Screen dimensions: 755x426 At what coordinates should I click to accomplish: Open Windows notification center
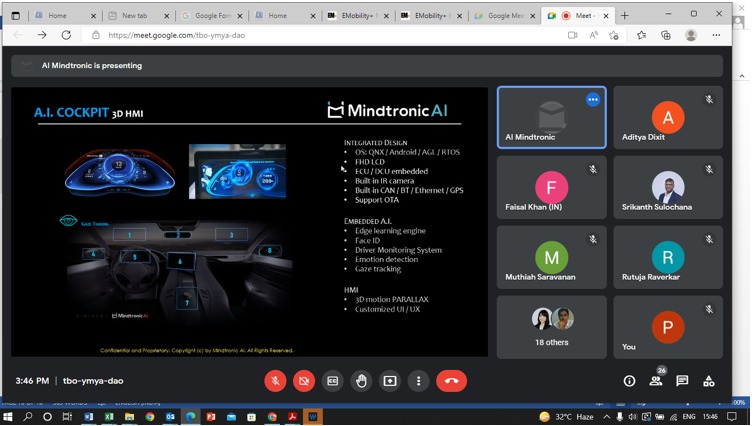coord(732,417)
